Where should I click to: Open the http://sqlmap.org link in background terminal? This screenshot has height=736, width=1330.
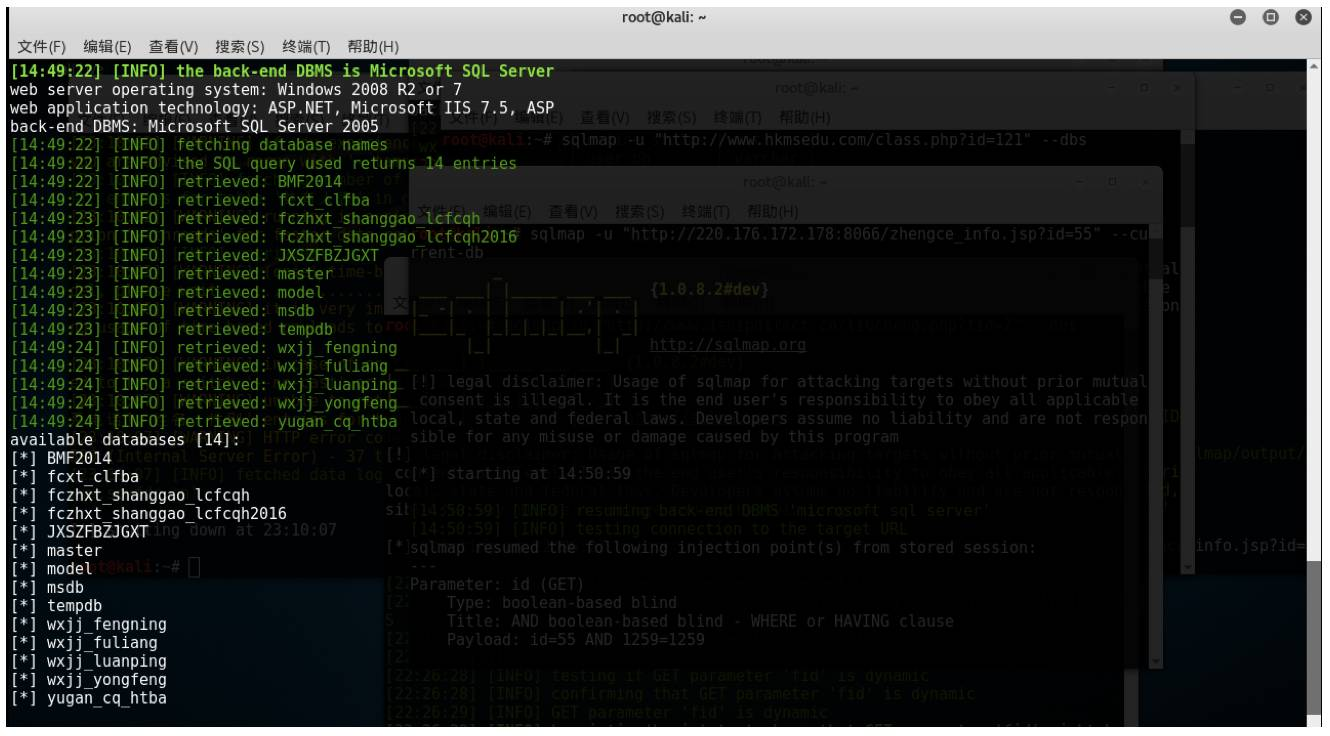pos(727,345)
